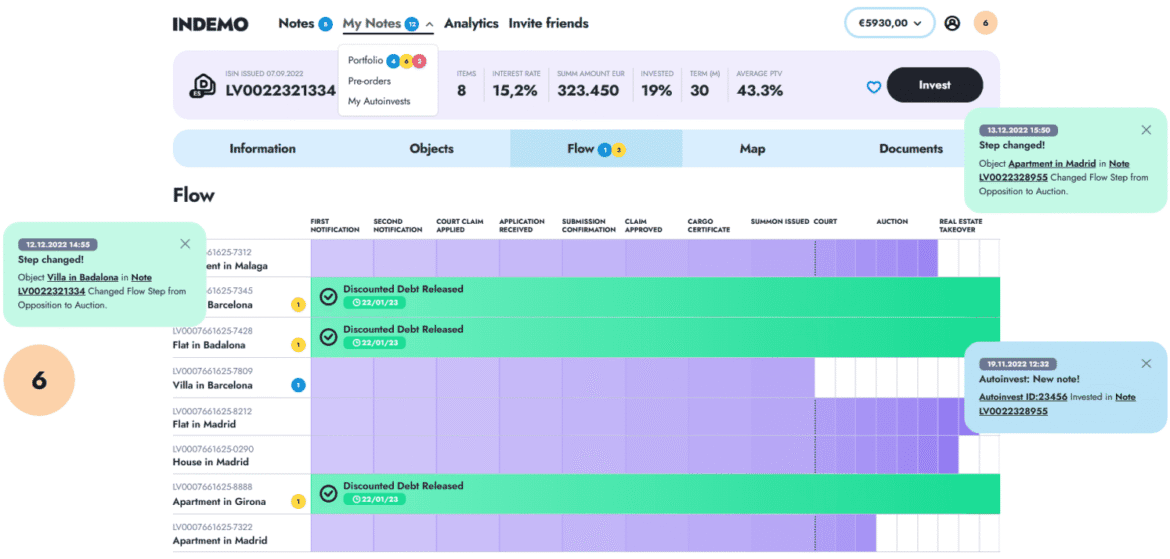Image resolution: width=1170 pixels, height=559 pixels.
Task: Click the heart favorite icon
Action: pos(873,87)
